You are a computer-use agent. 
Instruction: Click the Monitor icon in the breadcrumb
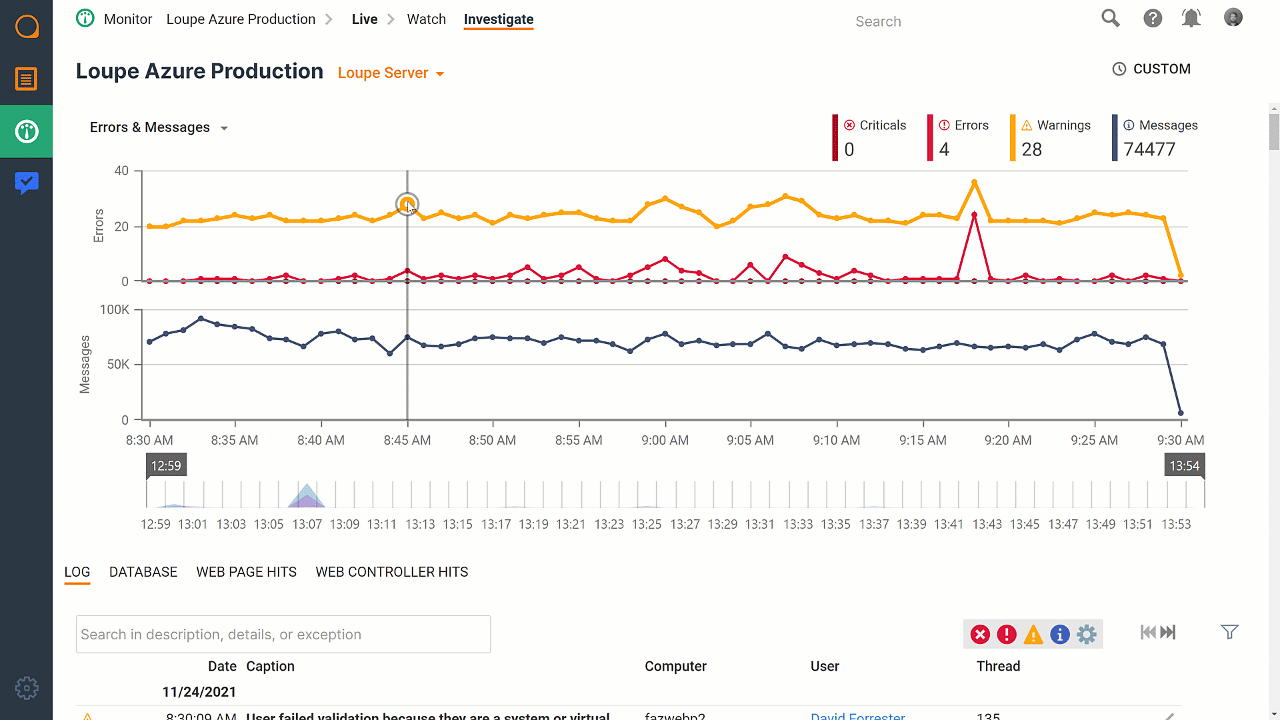click(85, 18)
